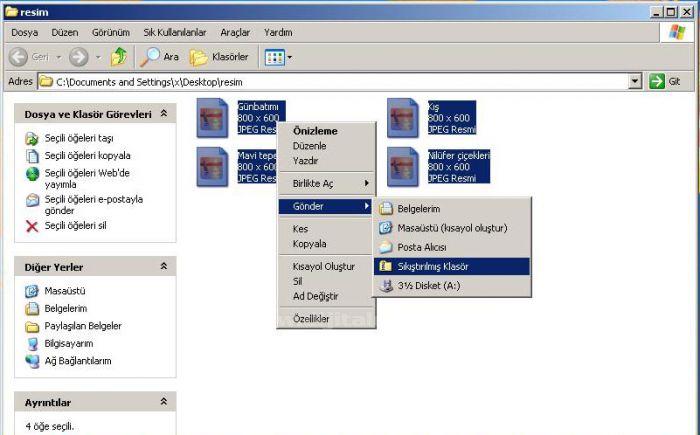Click Özellikler in the context menu
The width and height of the screenshot is (700, 435).
tap(310, 318)
